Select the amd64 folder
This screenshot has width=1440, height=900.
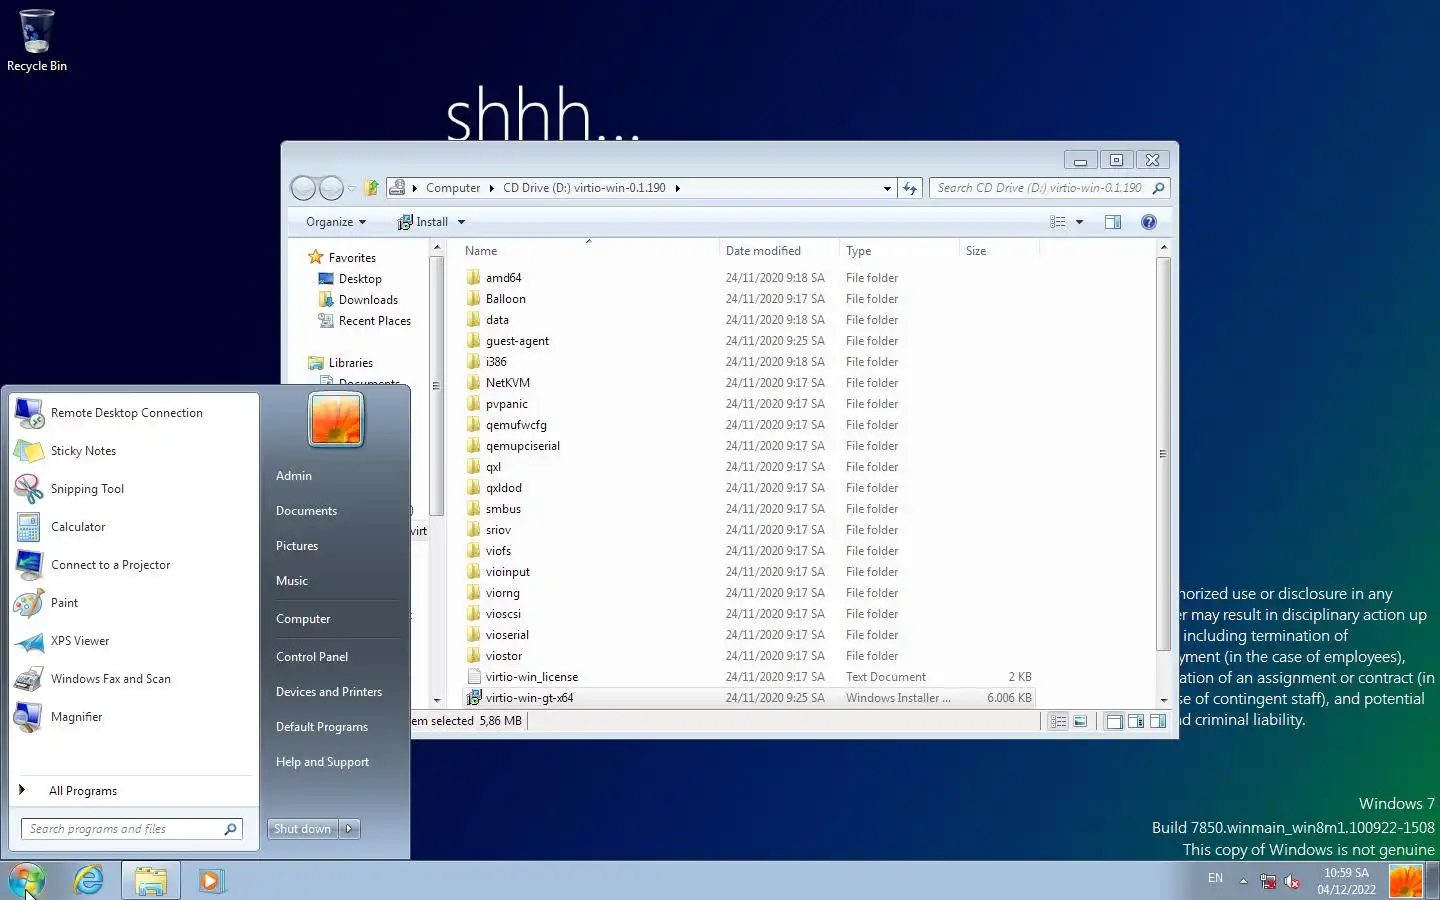[x=750, y=278]
